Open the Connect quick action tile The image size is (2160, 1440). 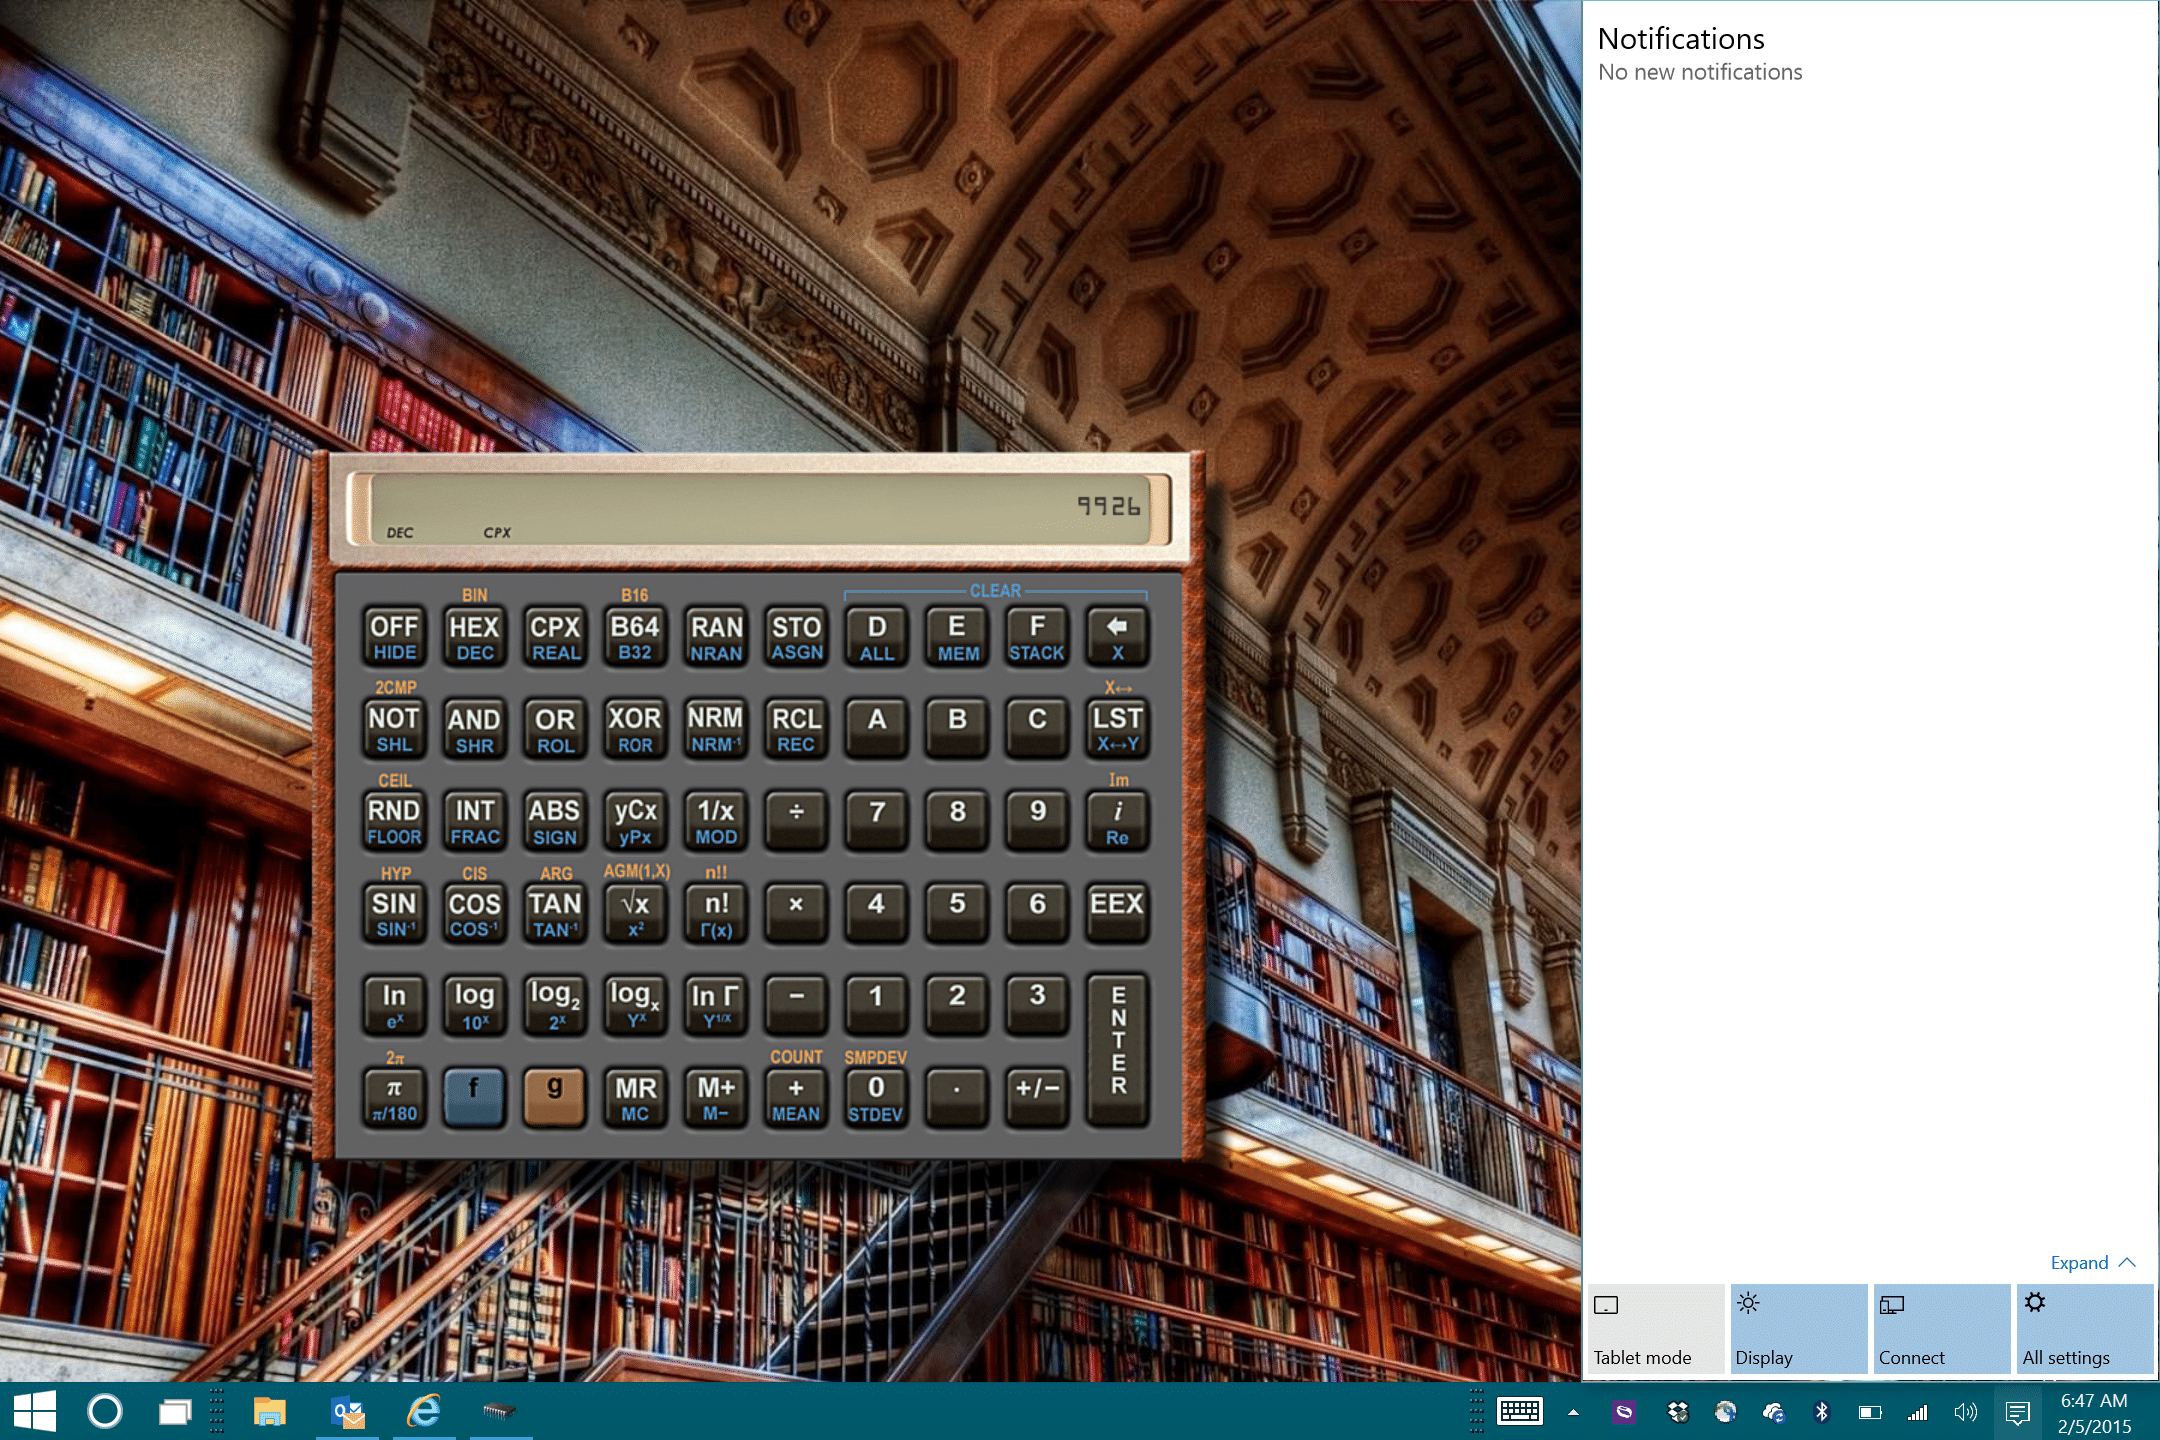pyautogui.click(x=1941, y=1329)
